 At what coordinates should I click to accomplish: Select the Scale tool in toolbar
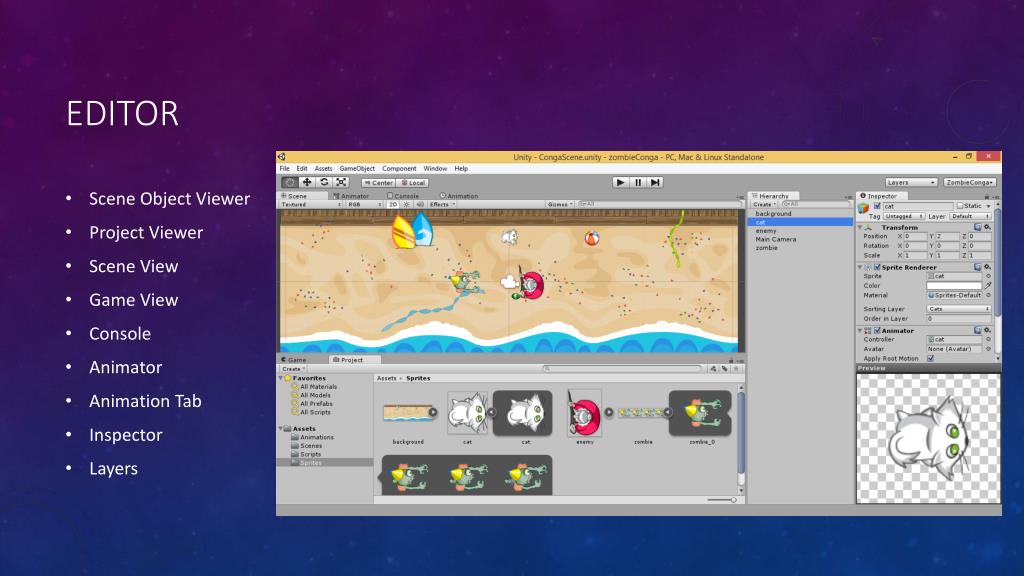[x=341, y=183]
